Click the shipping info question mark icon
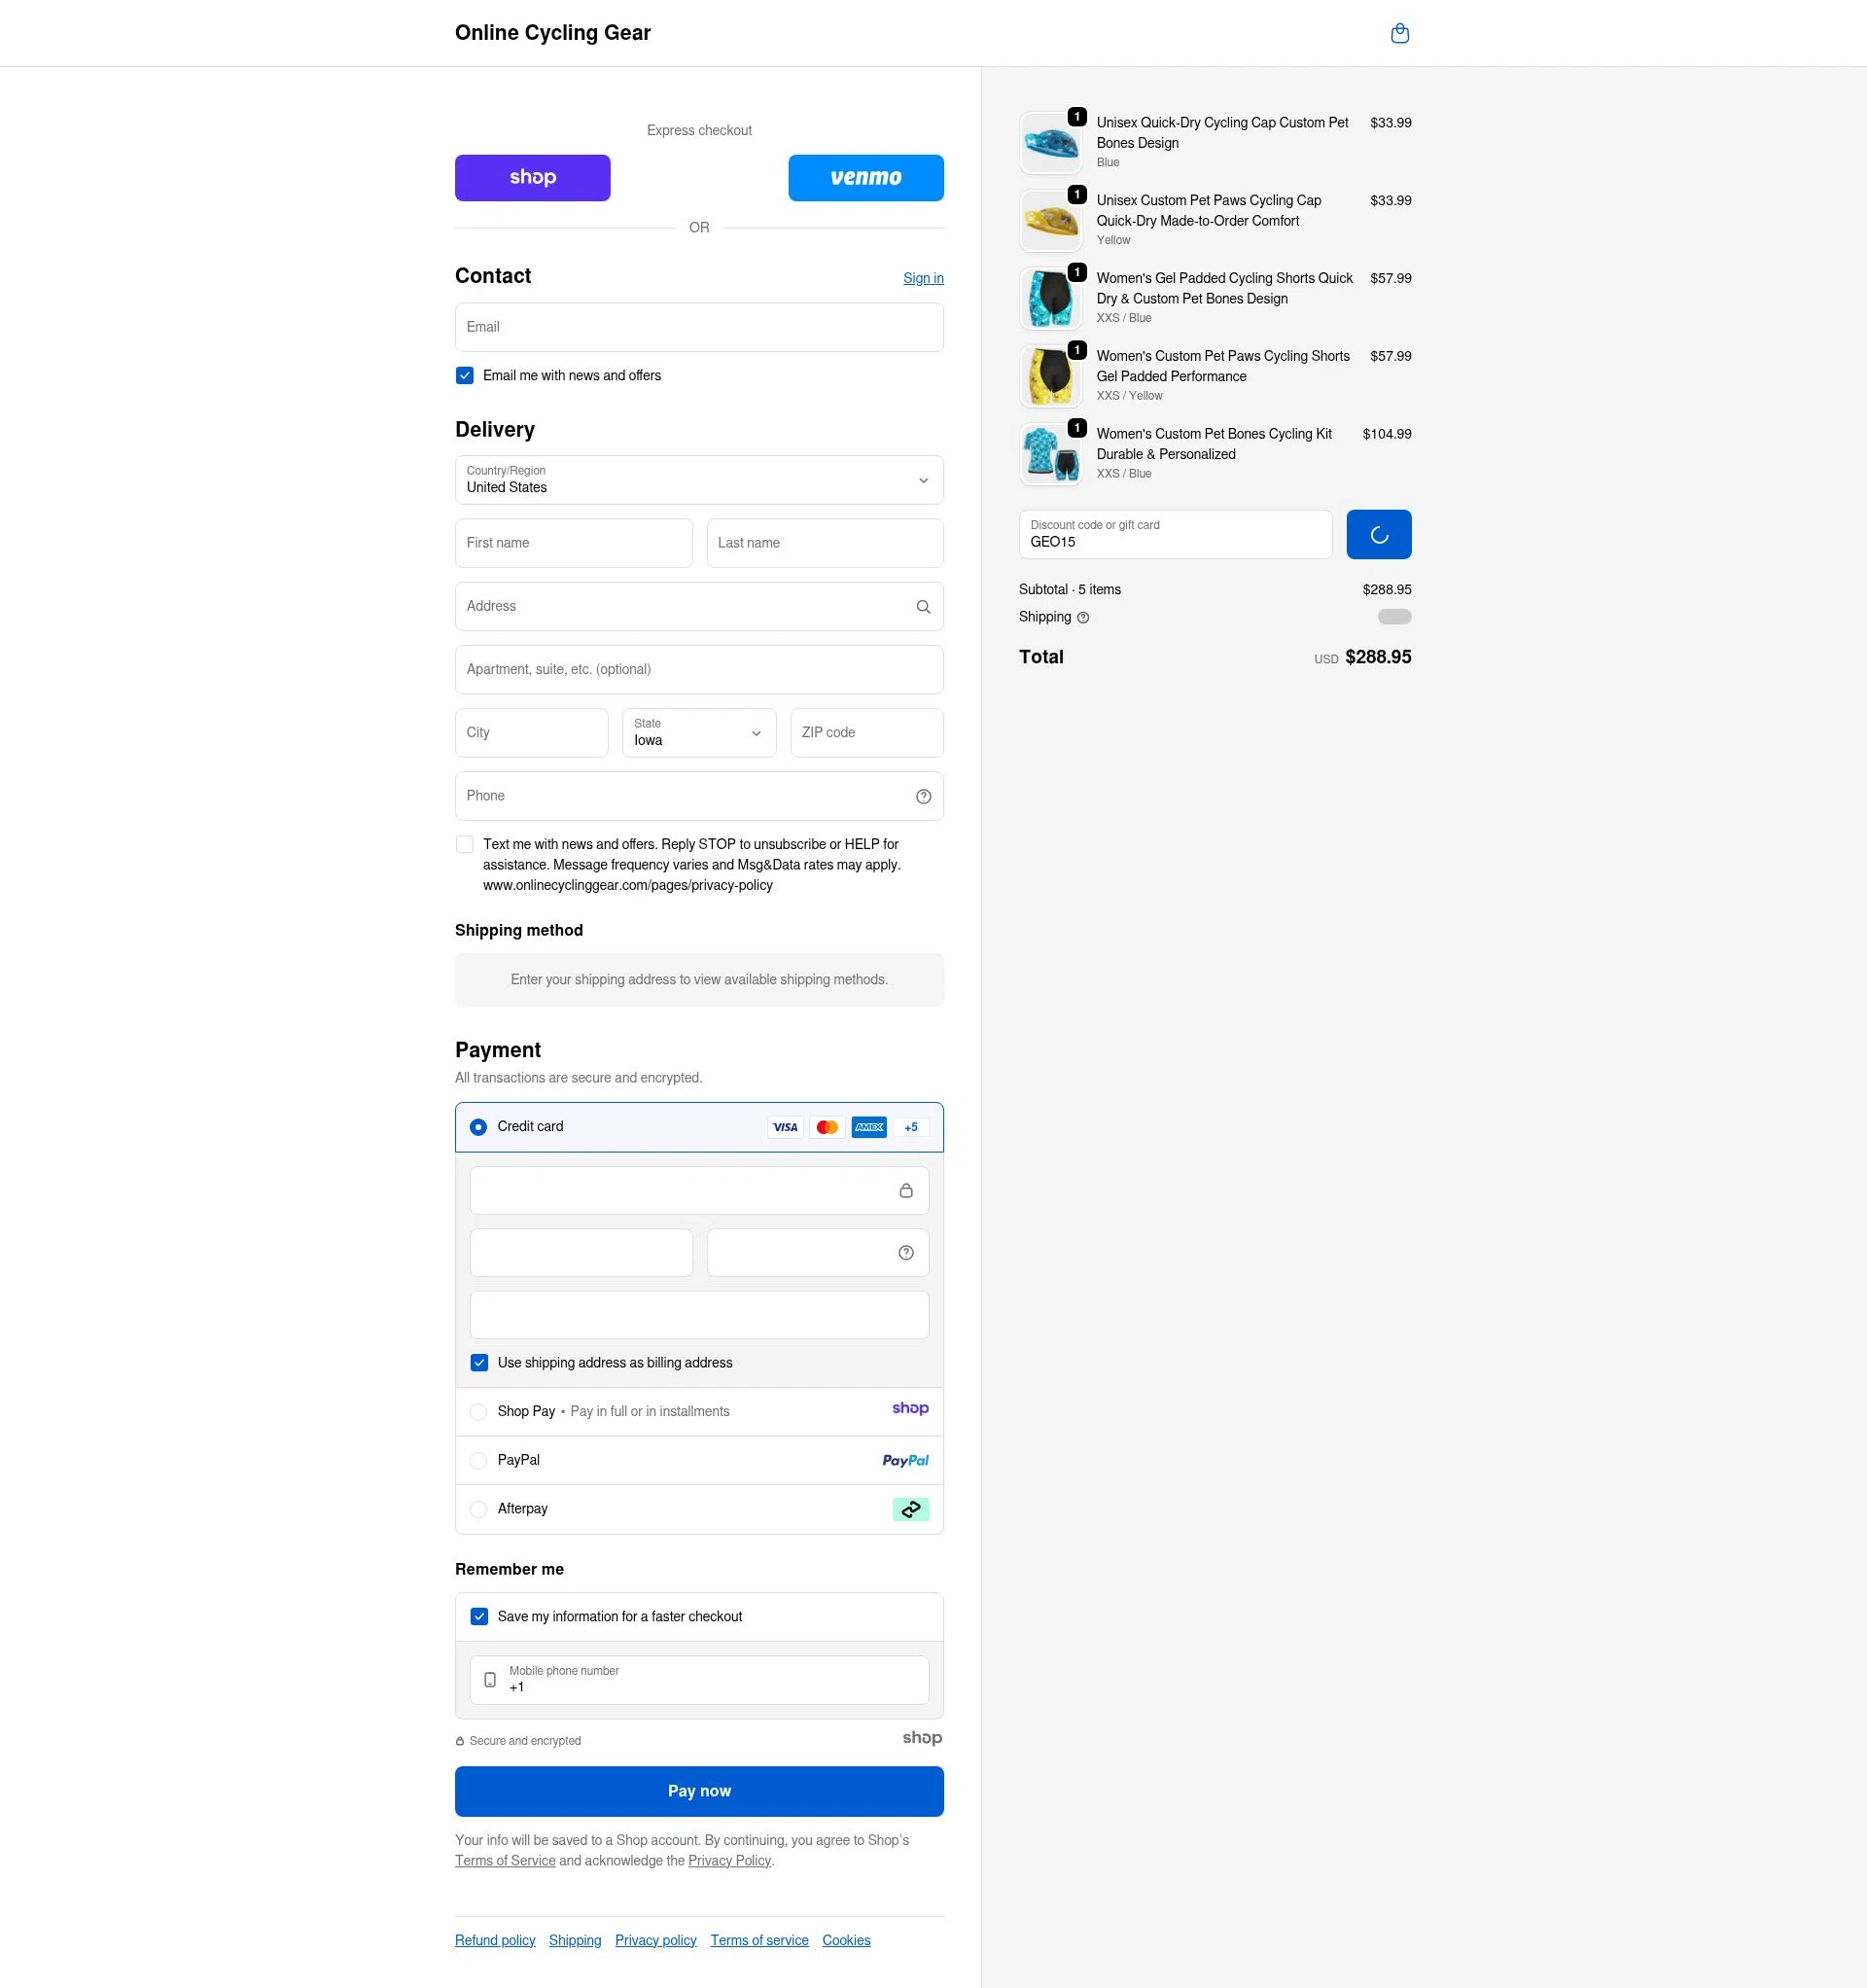This screenshot has height=1988, width=1867. click(1083, 618)
